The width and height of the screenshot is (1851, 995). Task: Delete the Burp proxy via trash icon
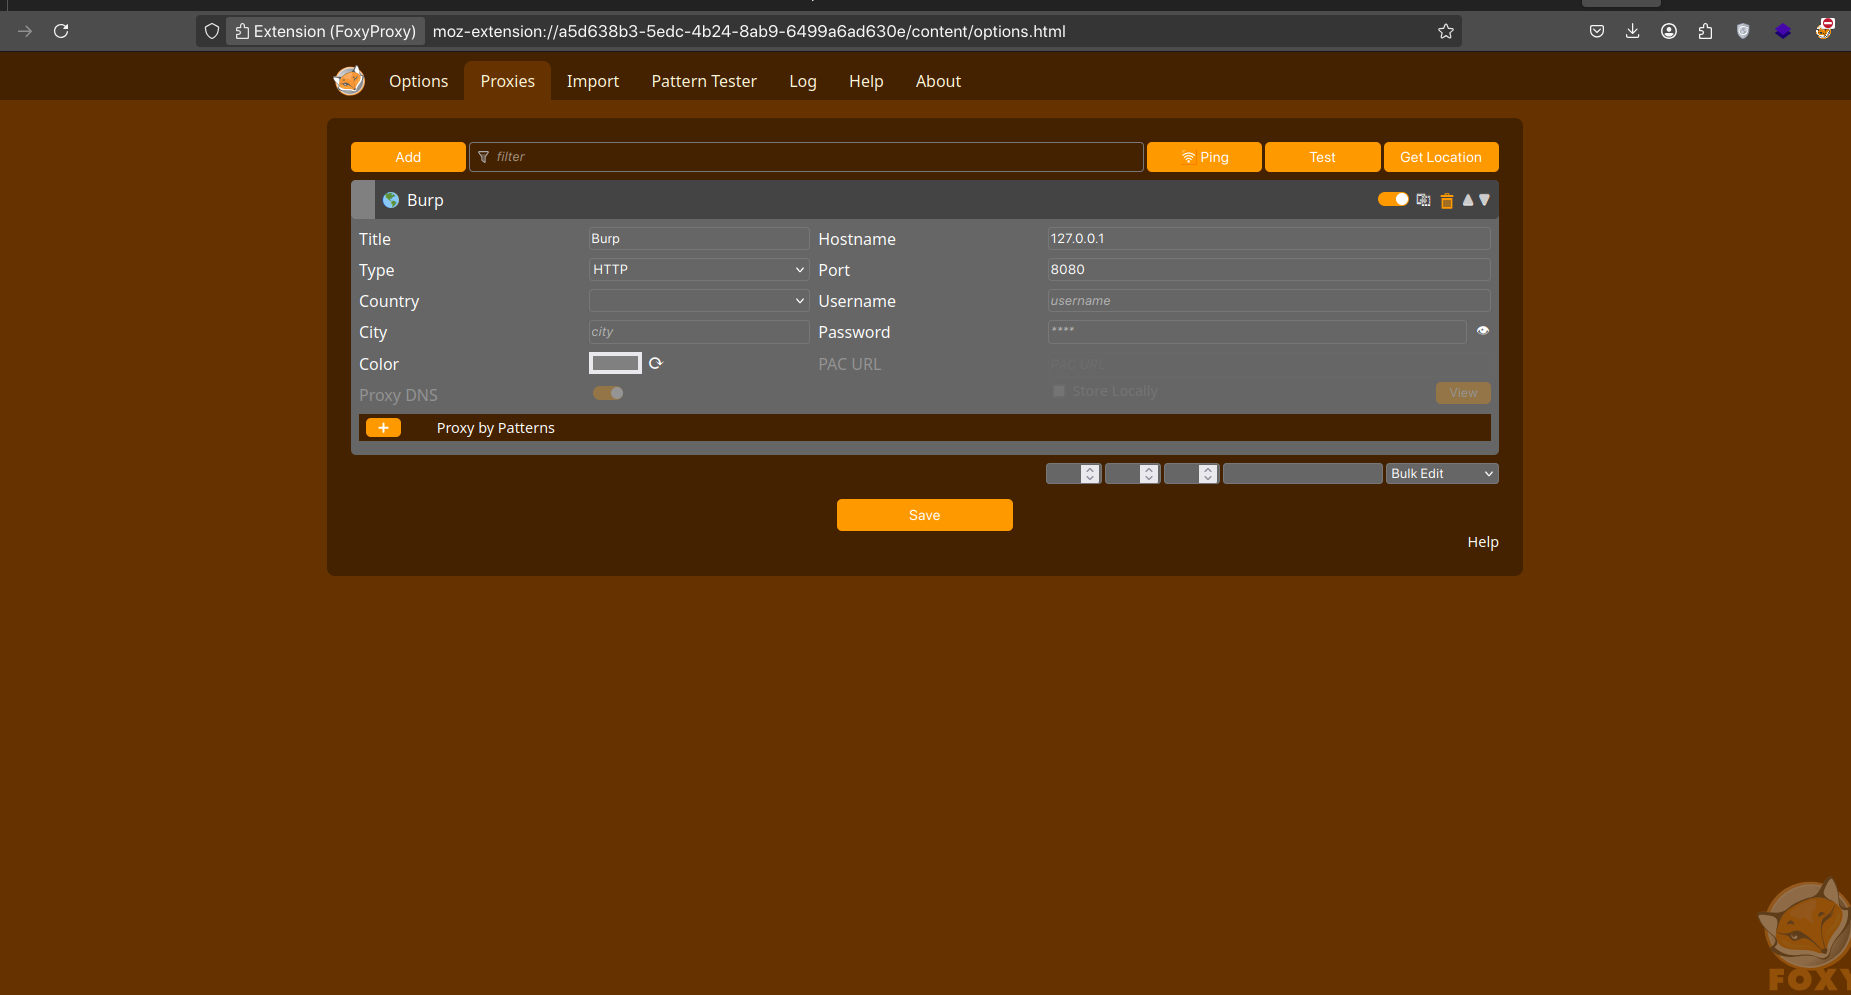coord(1446,201)
